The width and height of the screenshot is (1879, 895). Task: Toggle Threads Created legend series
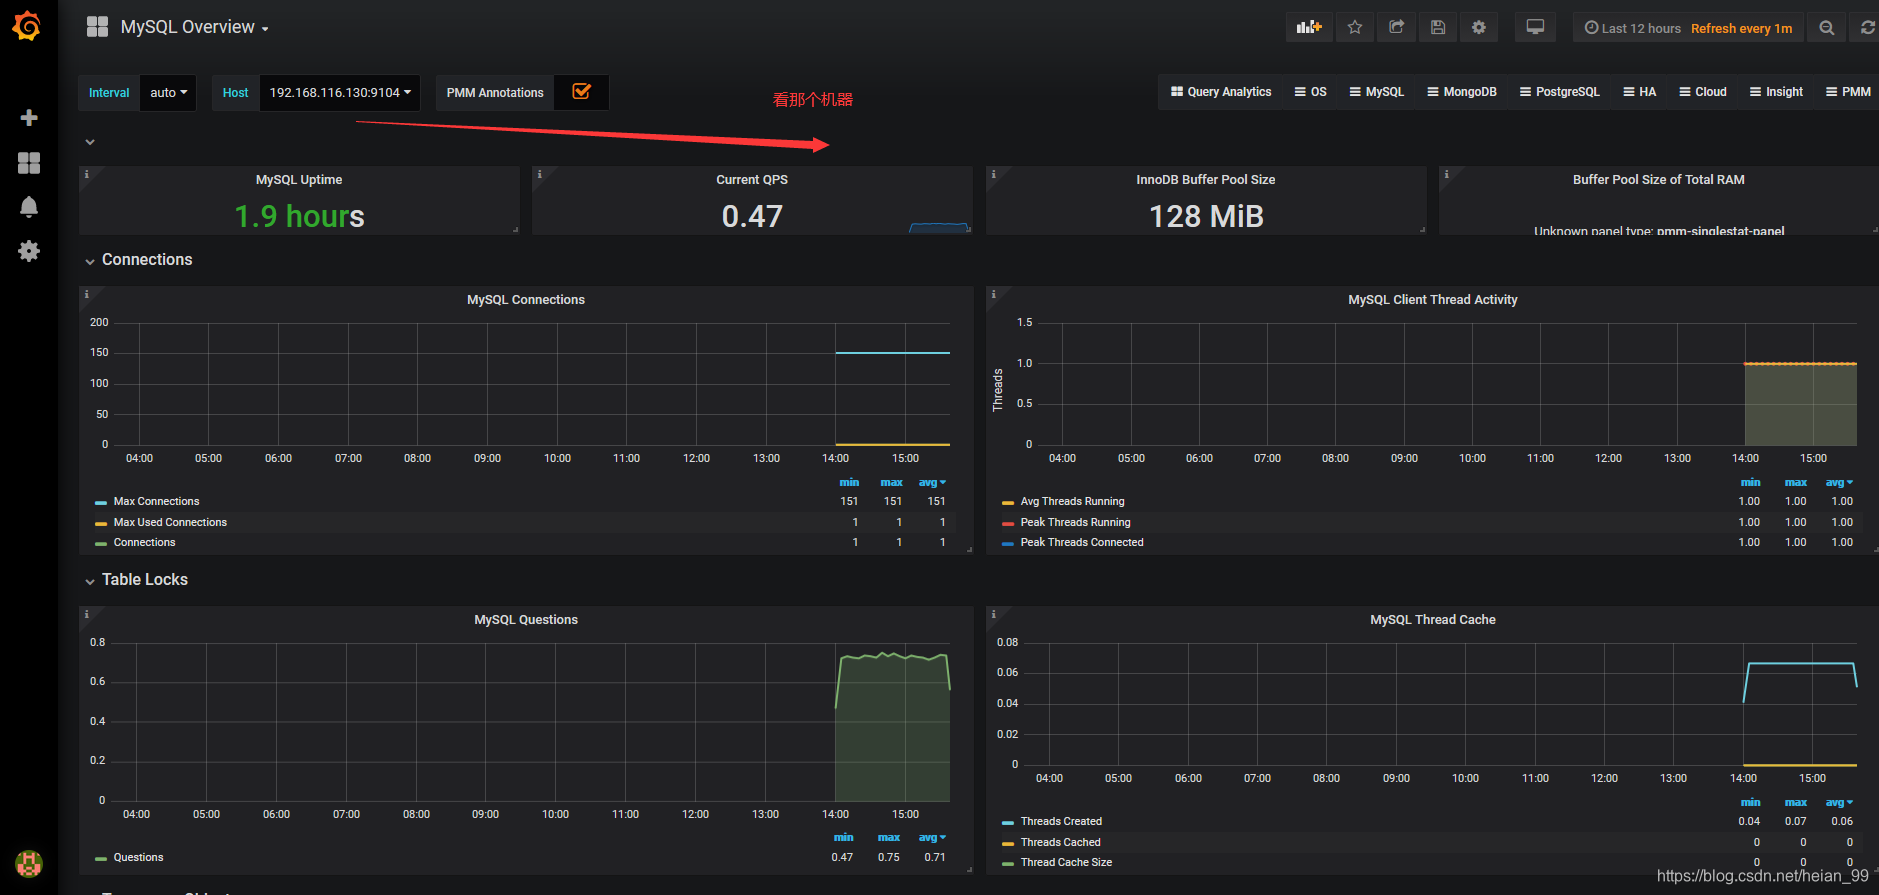pyautogui.click(x=1061, y=821)
